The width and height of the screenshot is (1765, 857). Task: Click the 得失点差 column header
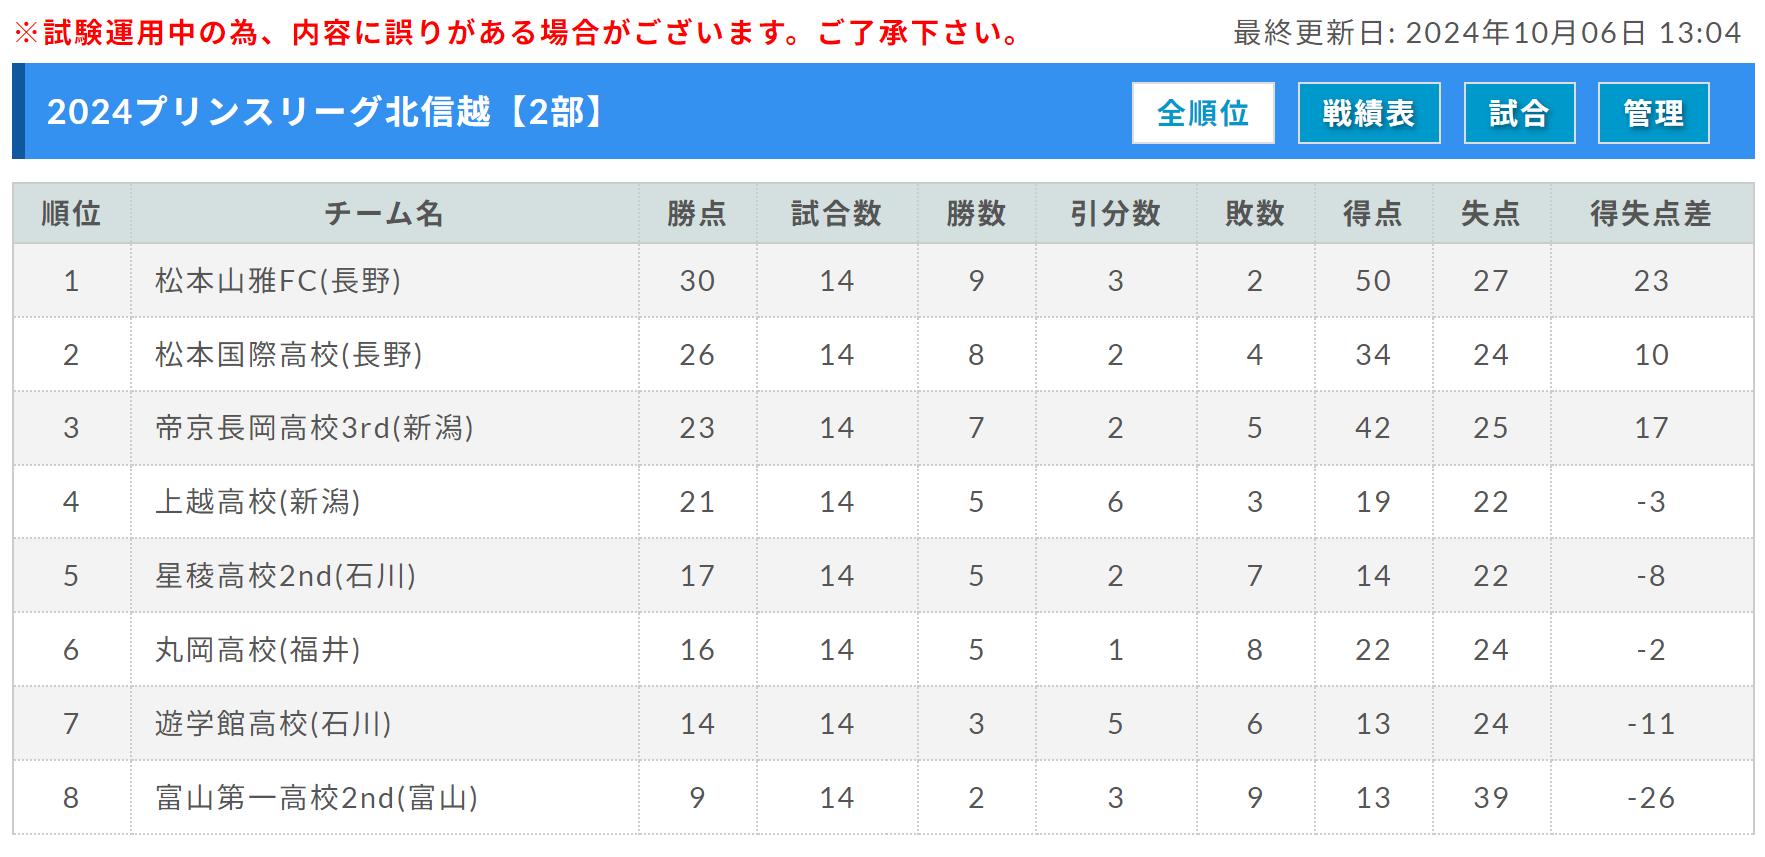(1651, 213)
